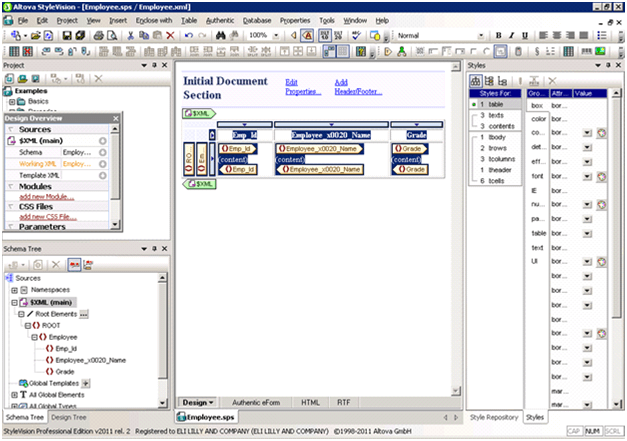Click the Global Templates plus button

tap(86, 383)
